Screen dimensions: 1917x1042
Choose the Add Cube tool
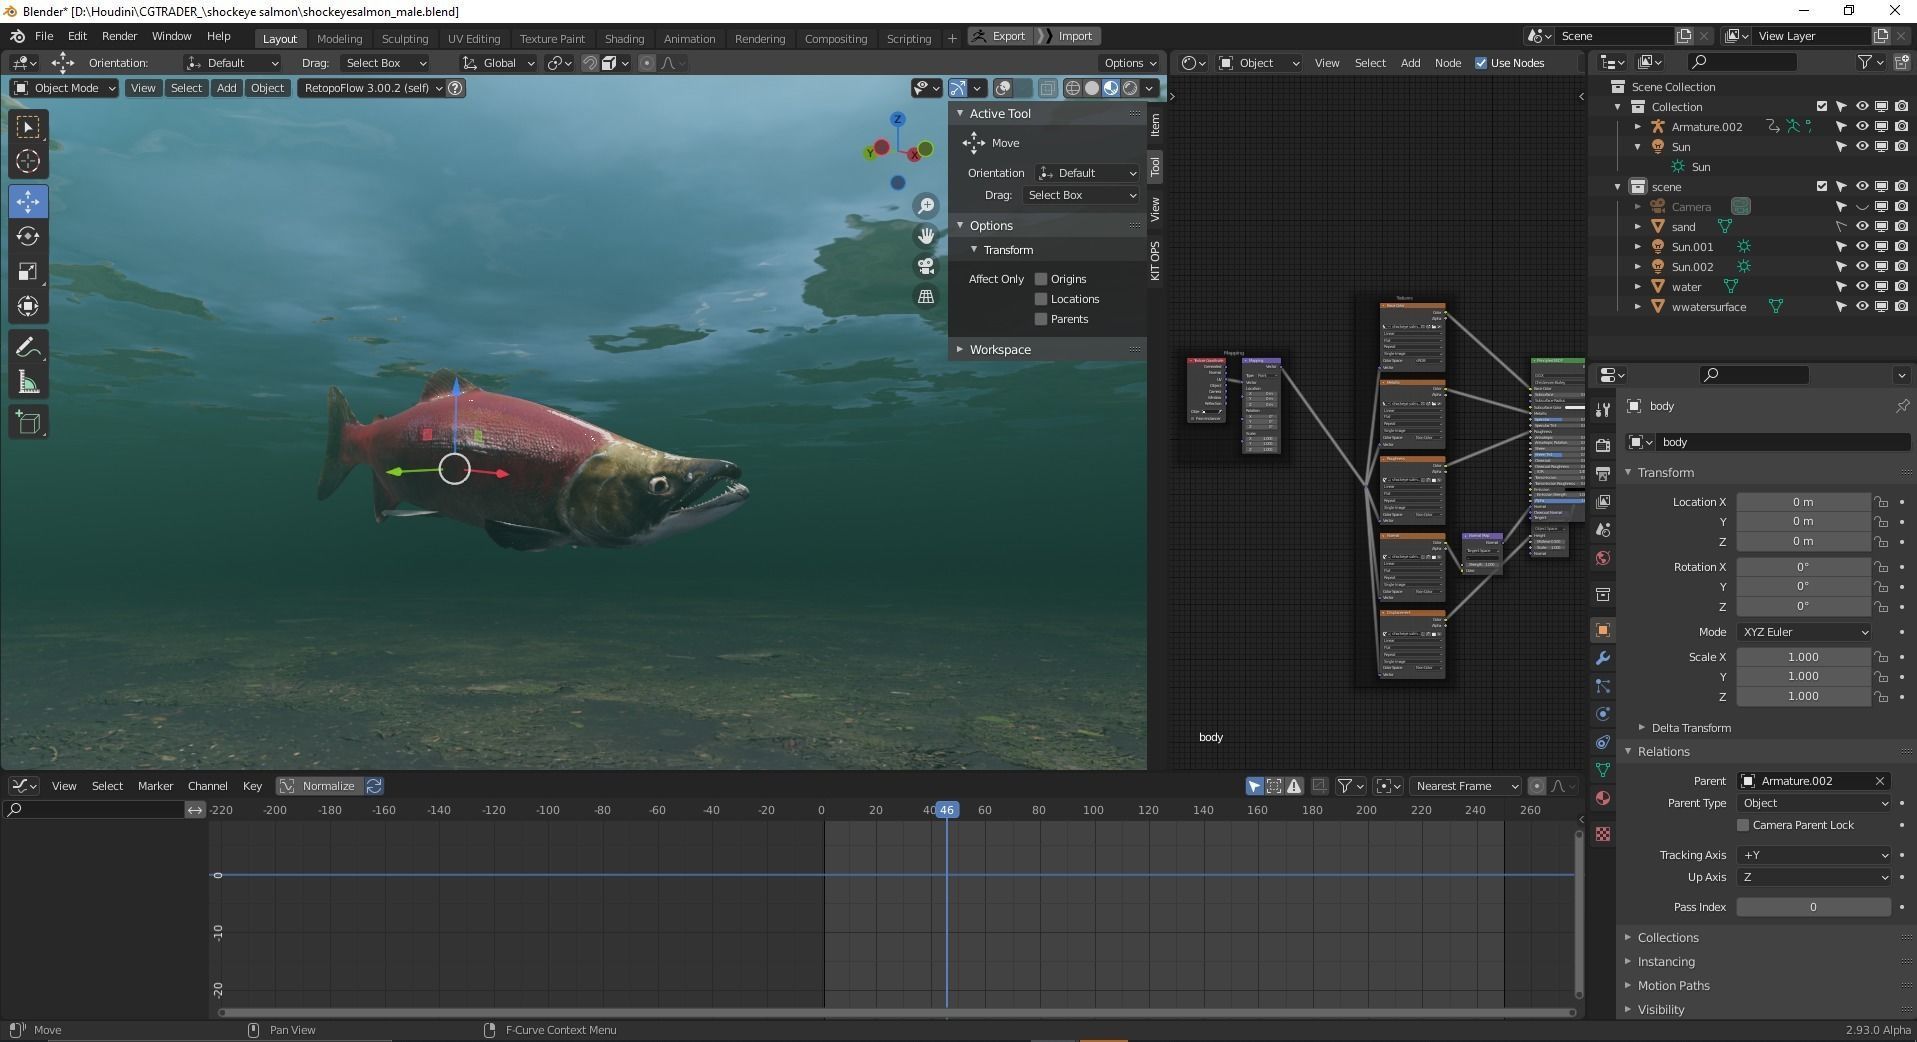pos(28,422)
